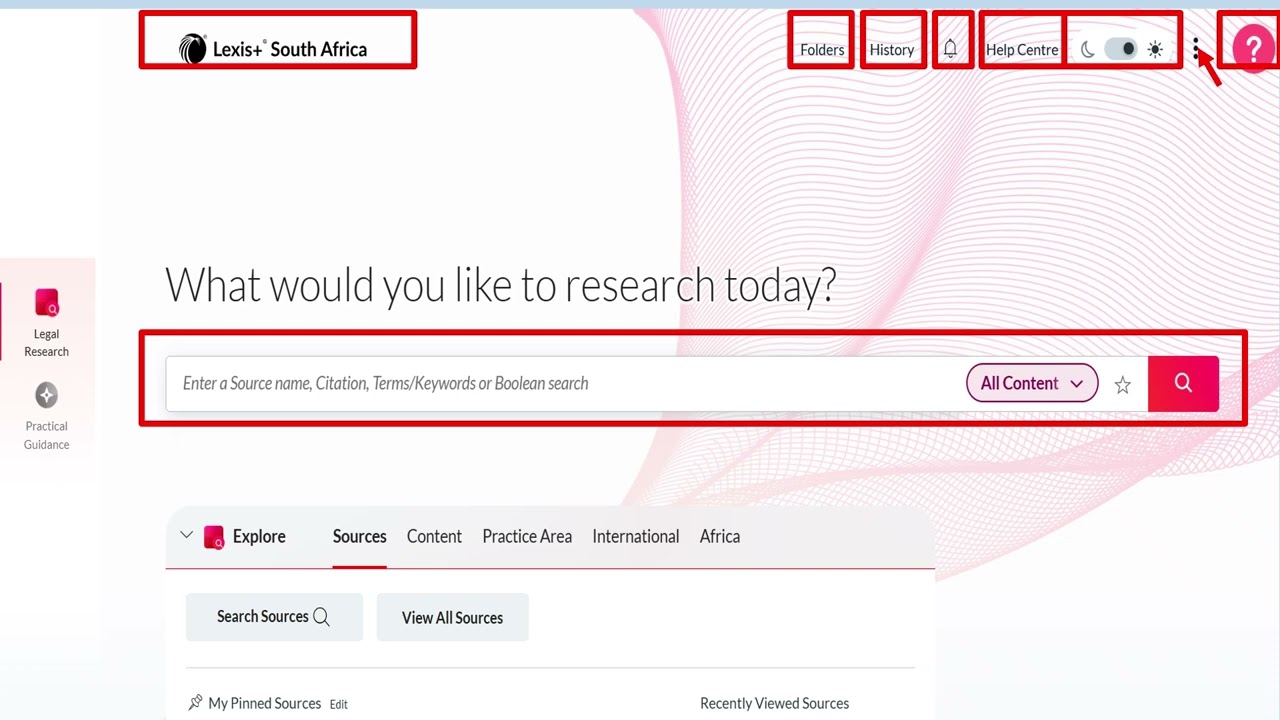Screen dimensions: 1280x720
Task: Switch to the International tab
Action: pyautogui.click(x=636, y=537)
